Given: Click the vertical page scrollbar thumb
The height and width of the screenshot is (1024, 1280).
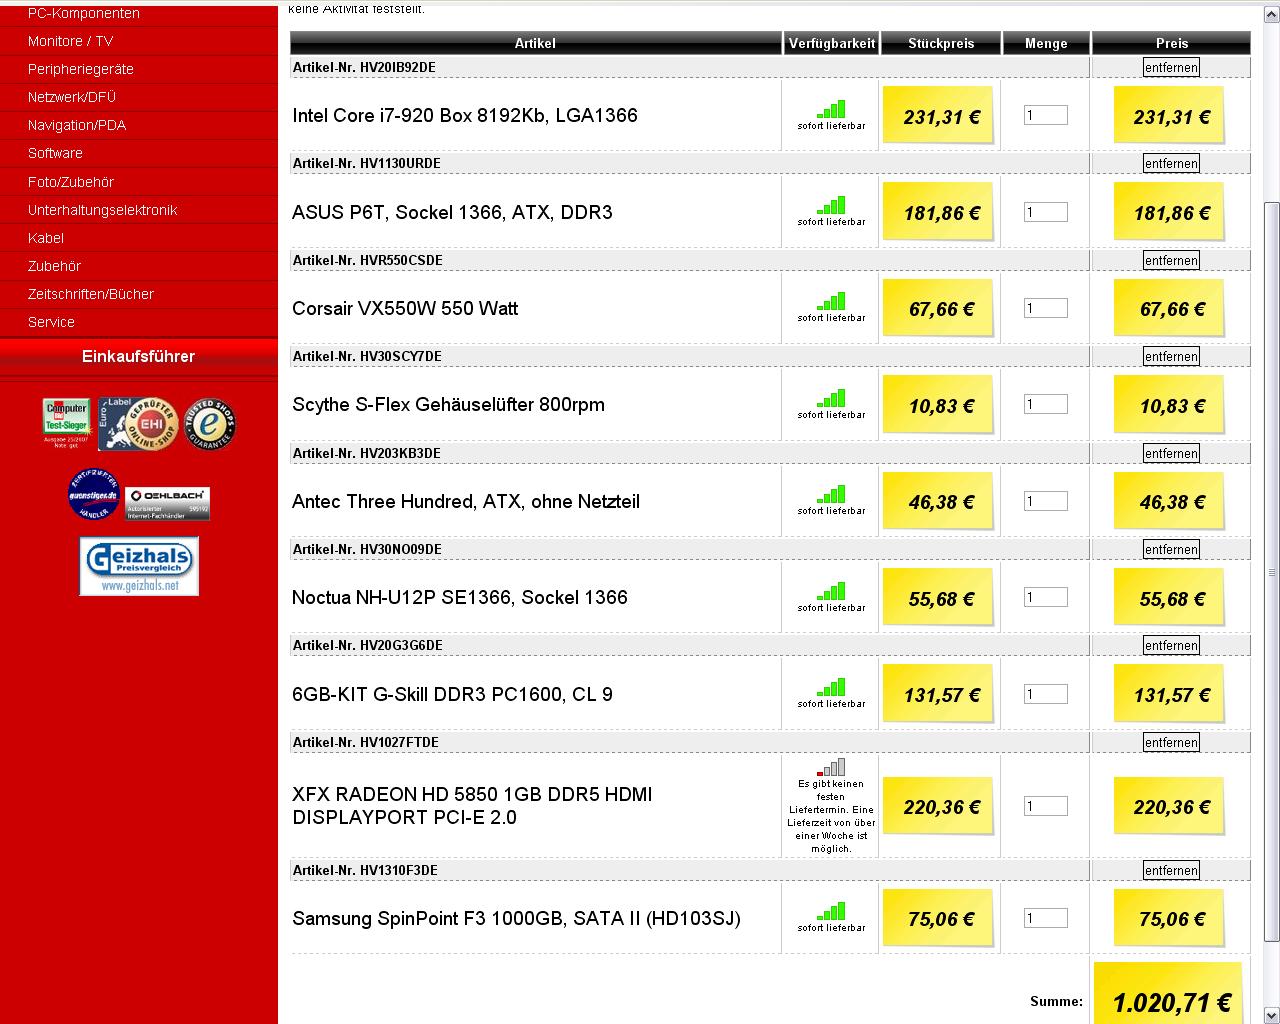Looking at the screenshot, I should tap(1271, 572).
